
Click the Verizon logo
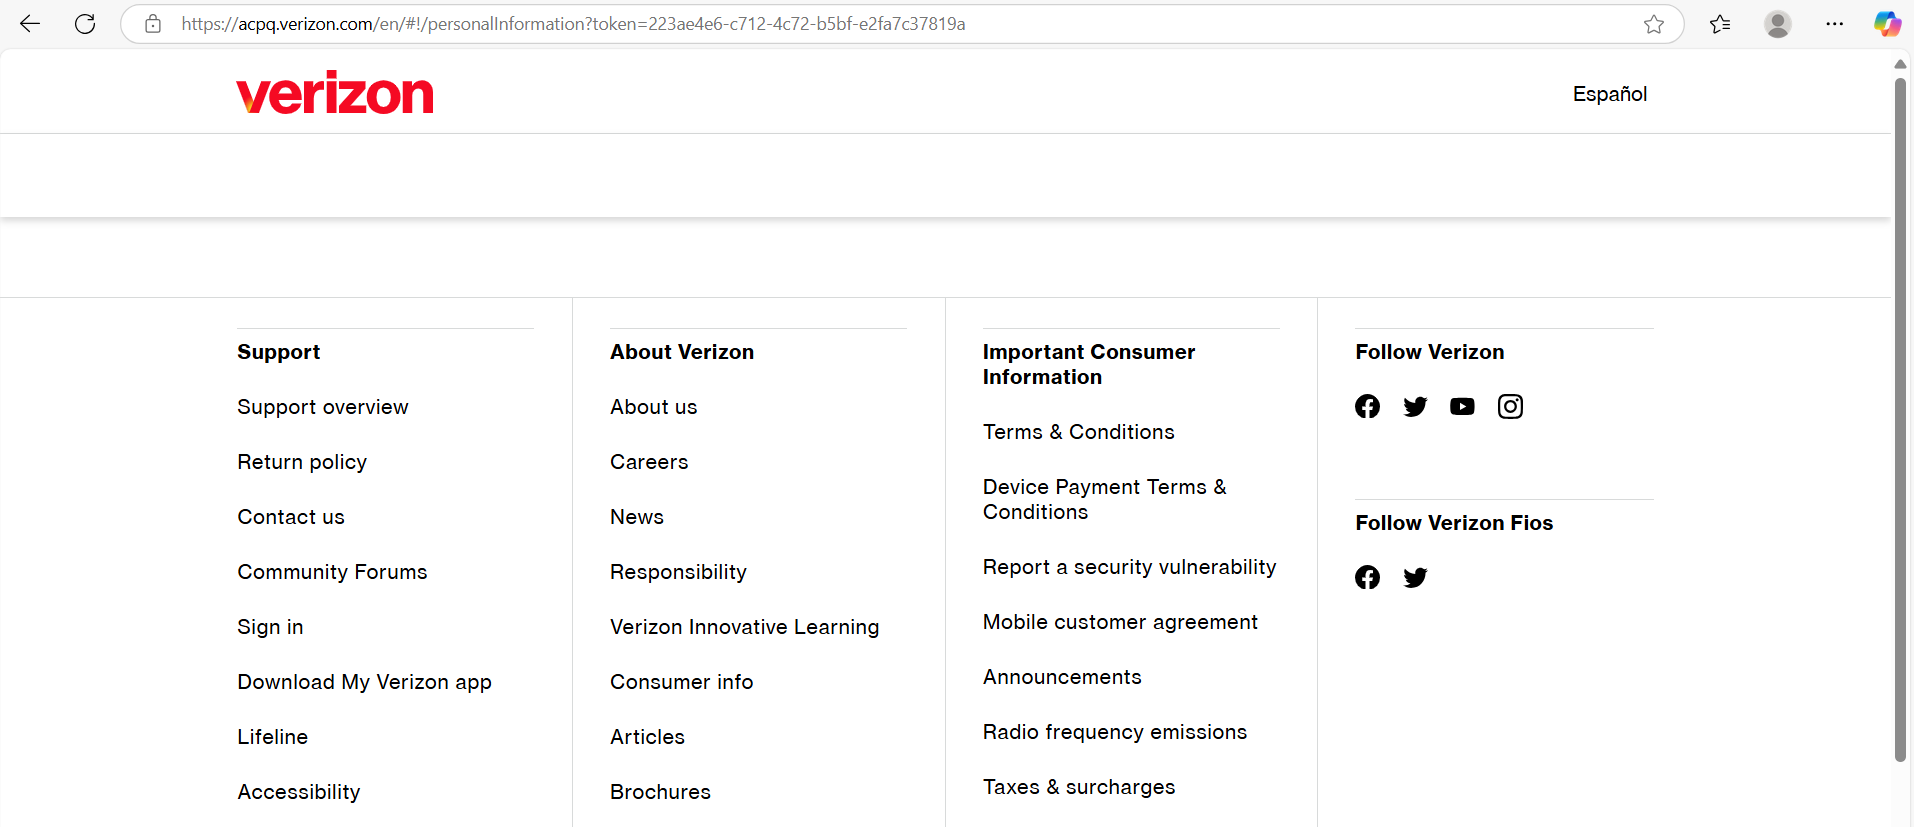pos(335,93)
